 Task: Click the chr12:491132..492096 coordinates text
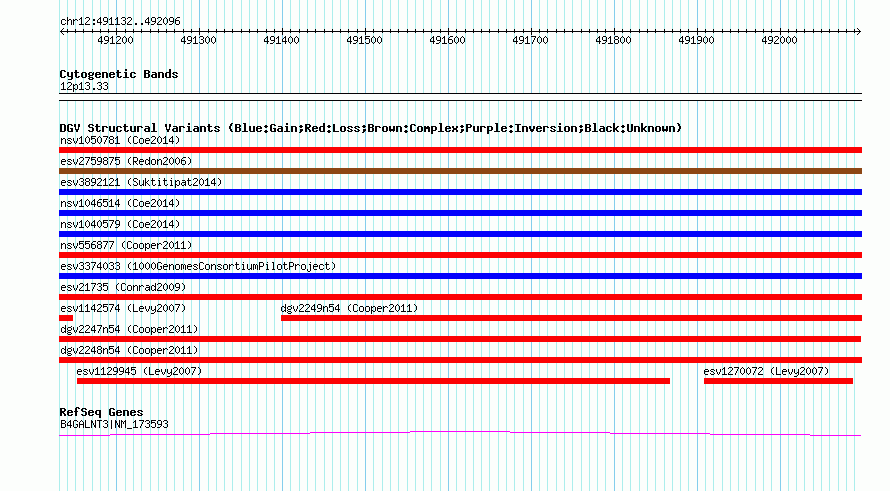[x=120, y=22]
